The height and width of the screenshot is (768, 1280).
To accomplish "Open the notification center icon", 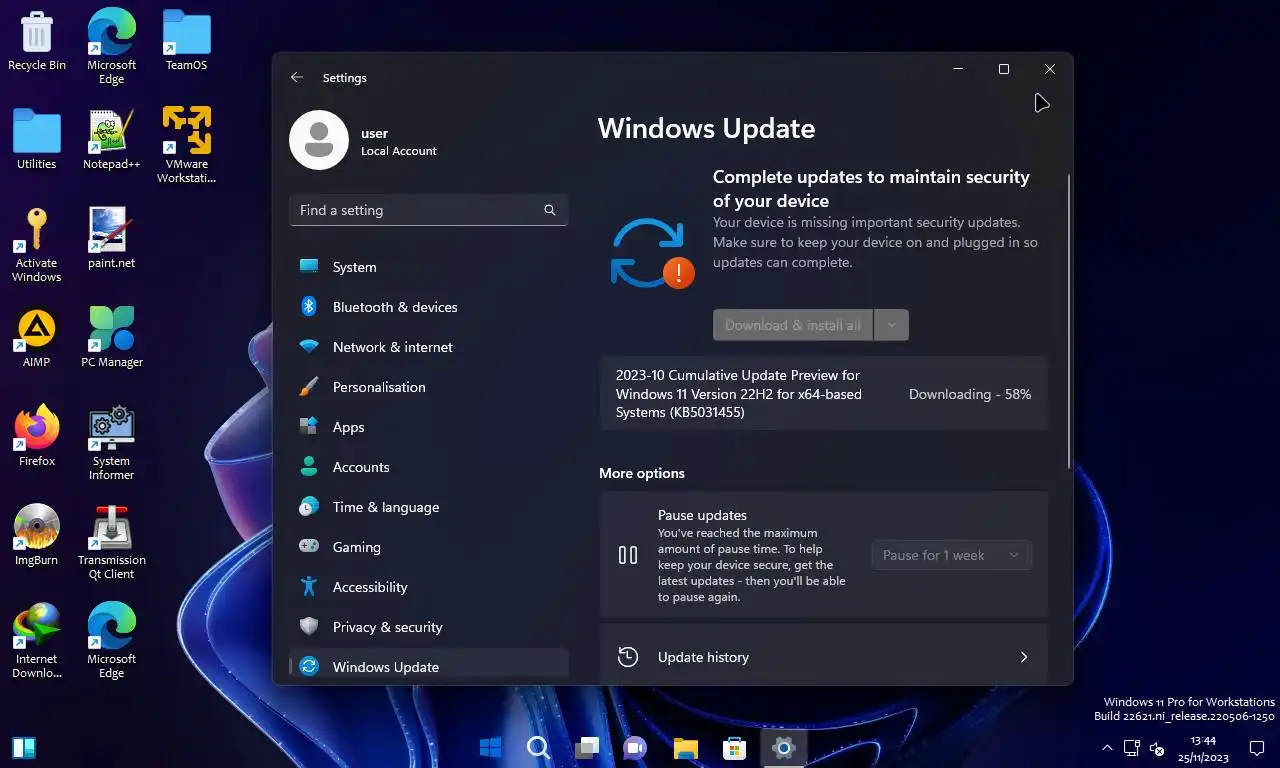I will point(1257,748).
